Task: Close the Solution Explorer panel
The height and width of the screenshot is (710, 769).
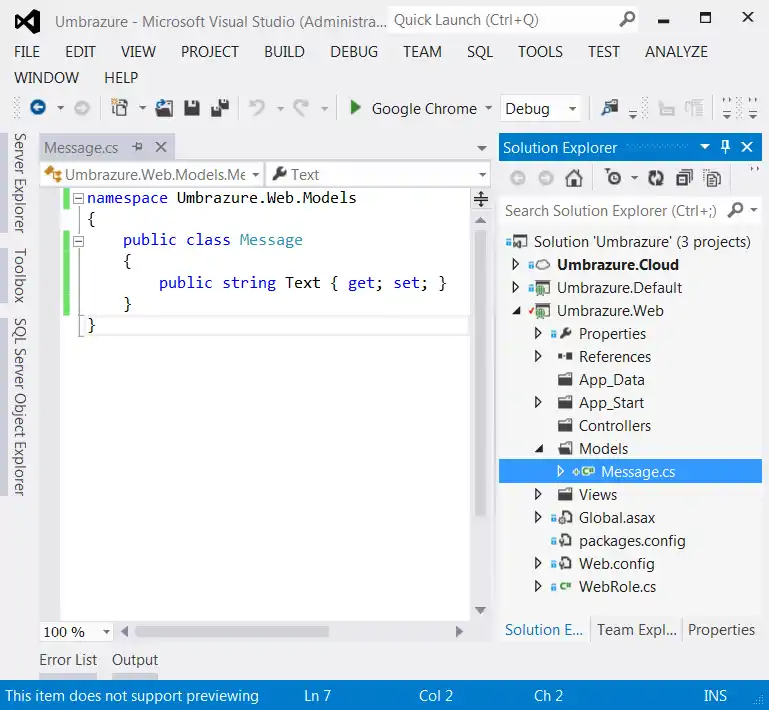Action: pyautogui.click(x=747, y=147)
